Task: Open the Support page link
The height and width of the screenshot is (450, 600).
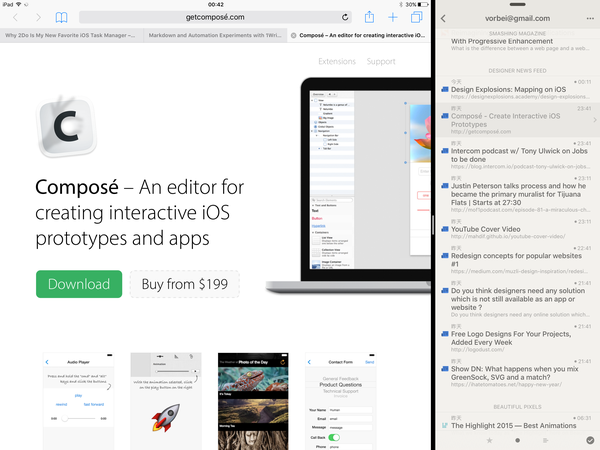Action: coord(381,61)
